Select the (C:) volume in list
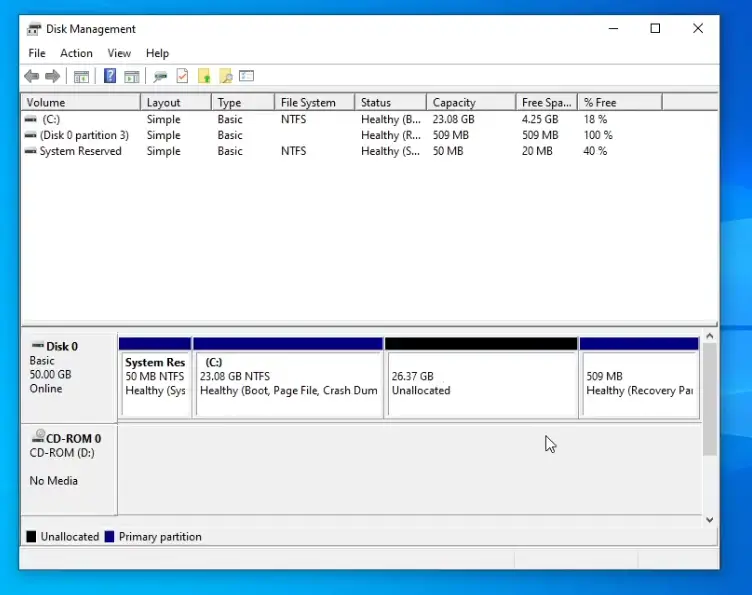The width and height of the screenshot is (752, 595). tap(51, 119)
